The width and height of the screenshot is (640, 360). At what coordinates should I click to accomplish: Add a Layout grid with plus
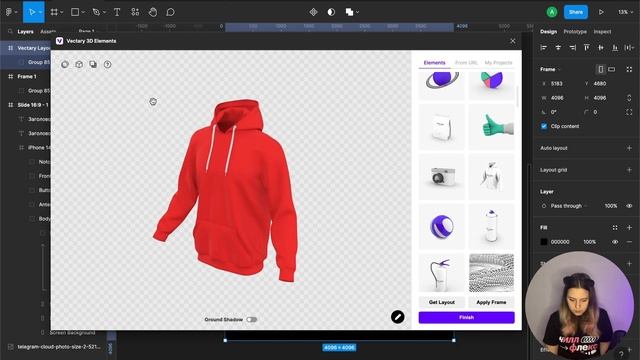(x=629, y=170)
